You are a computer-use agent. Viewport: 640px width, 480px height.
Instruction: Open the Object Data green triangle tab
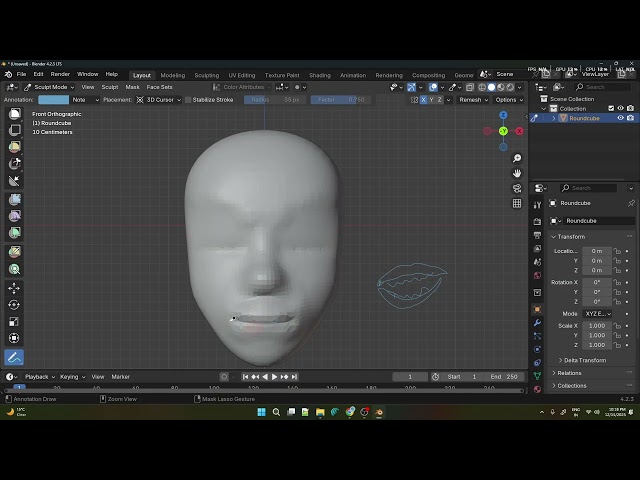(538, 376)
